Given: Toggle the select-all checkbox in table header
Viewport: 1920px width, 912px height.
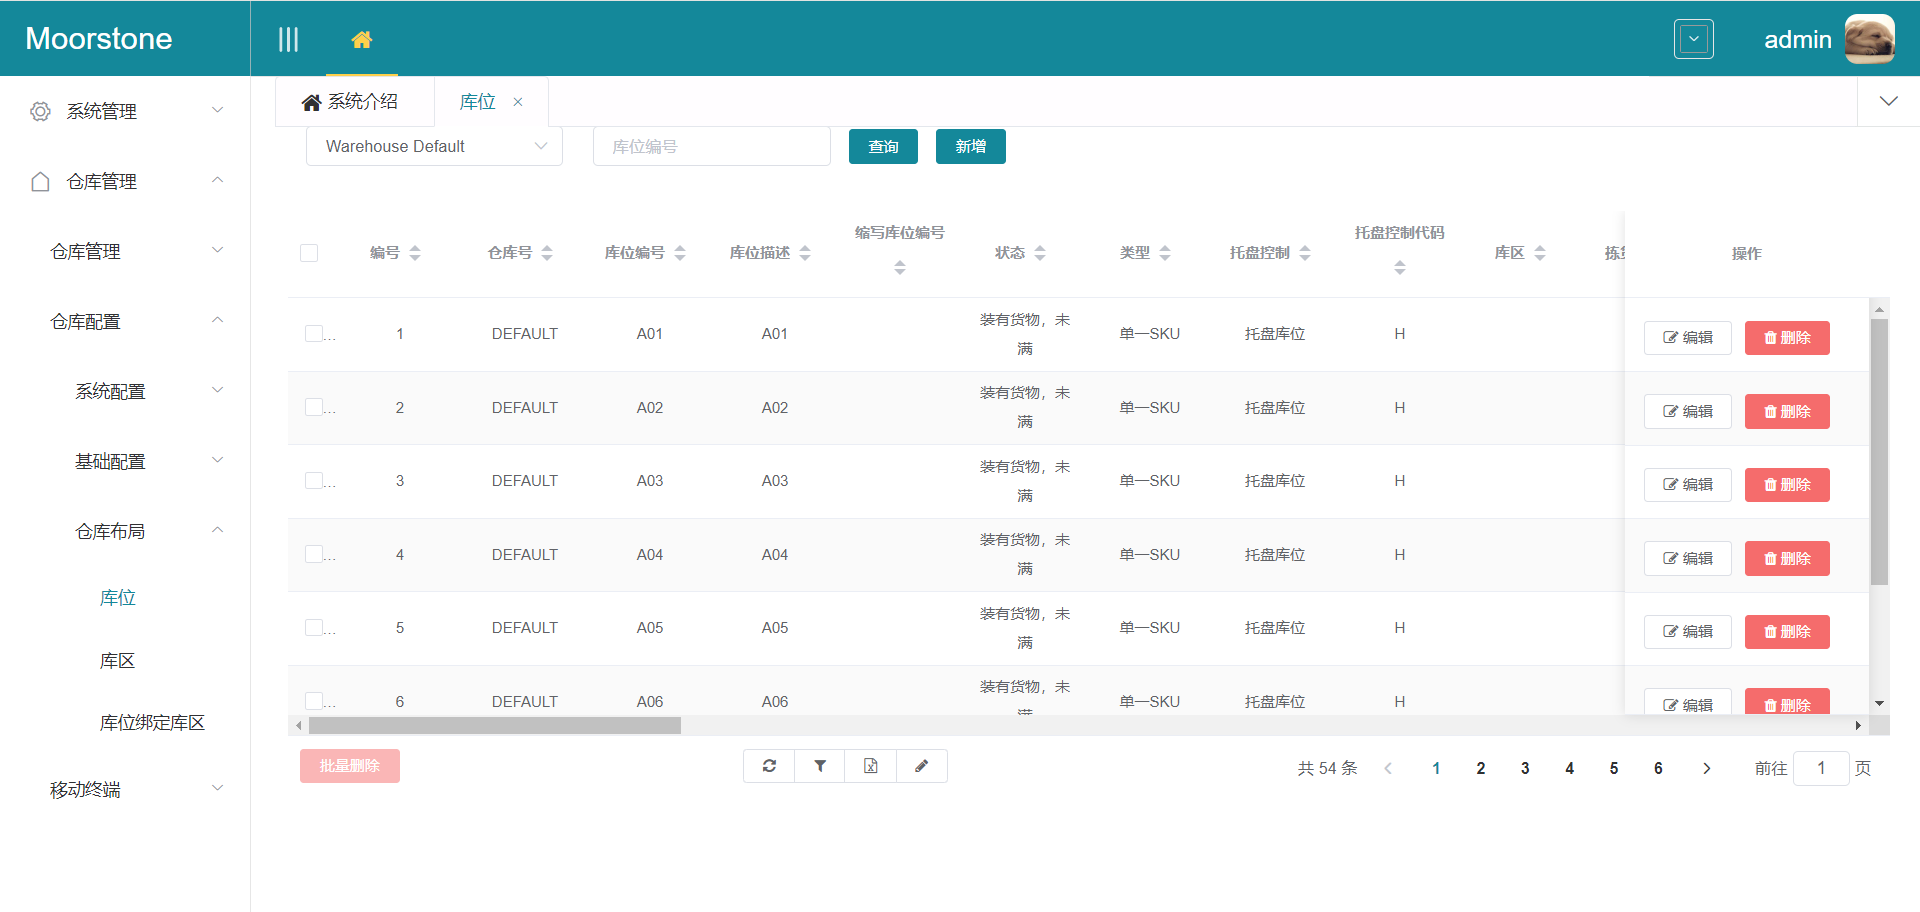Looking at the screenshot, I should click(309, 253).
